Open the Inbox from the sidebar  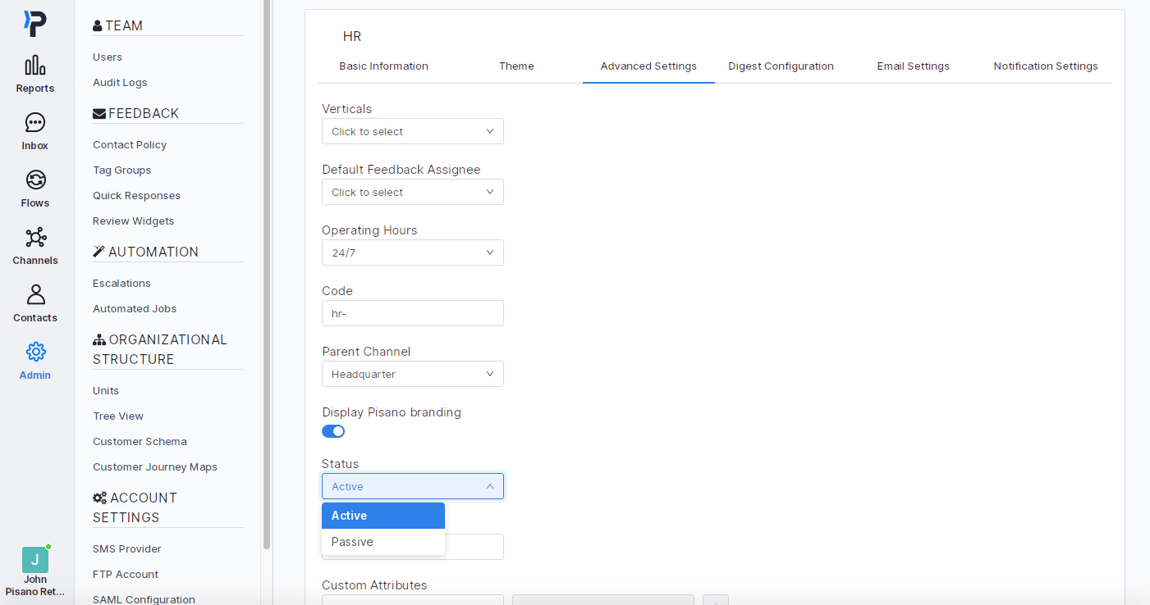tap(34, 132)
